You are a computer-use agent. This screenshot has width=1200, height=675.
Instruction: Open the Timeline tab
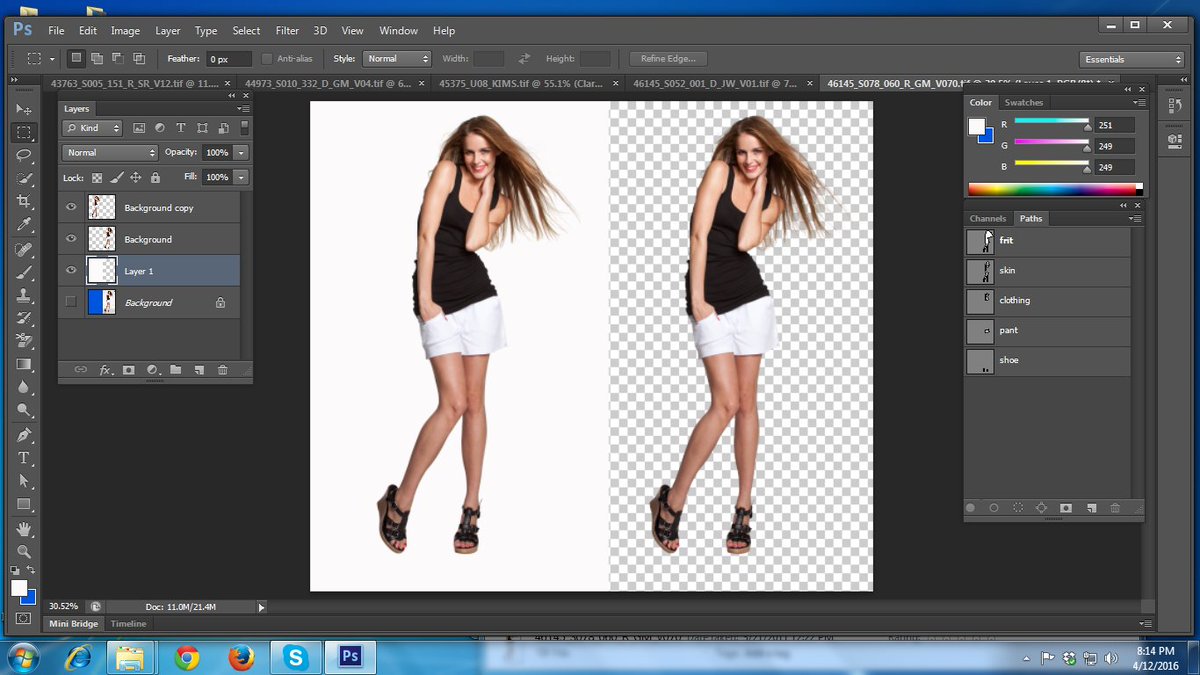(128, 623)
